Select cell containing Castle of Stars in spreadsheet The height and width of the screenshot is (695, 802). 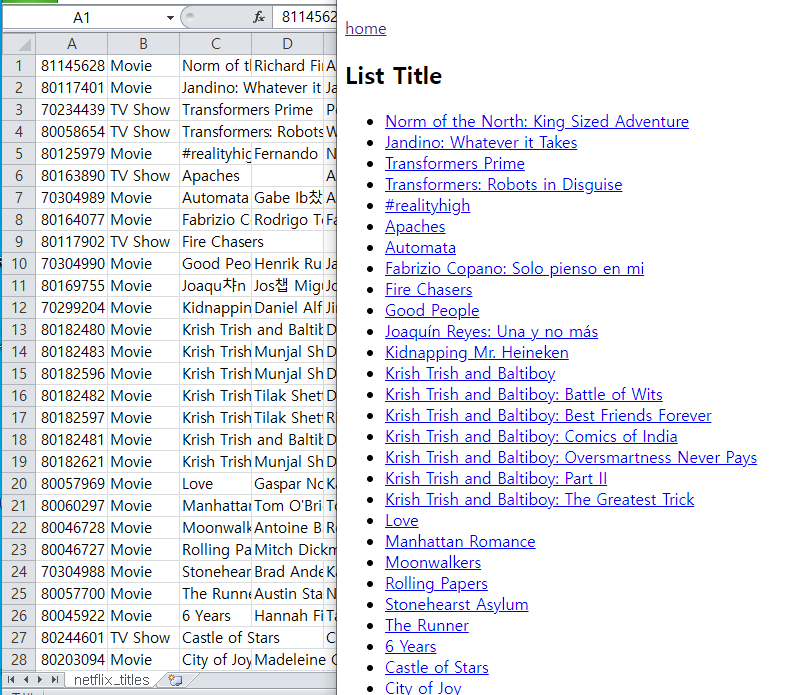[x=216, y=638]
